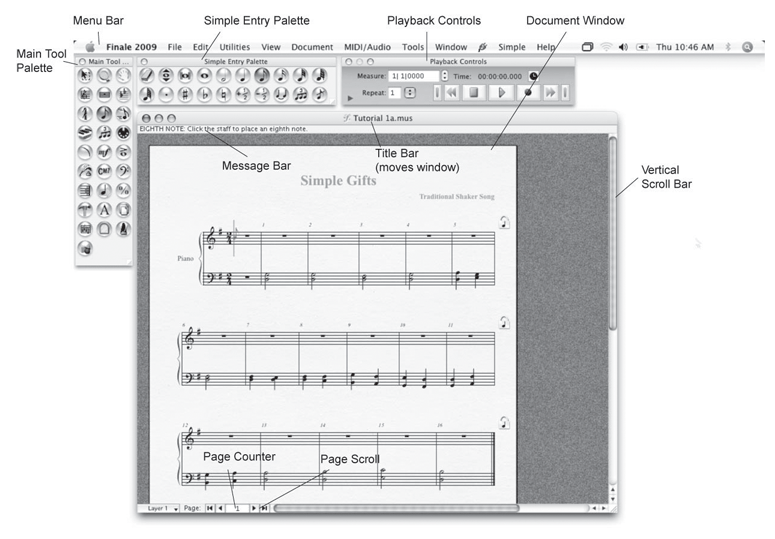Select the Selection arrow tool in Main Tool palette
775x539 pixels.
[85, 76]
